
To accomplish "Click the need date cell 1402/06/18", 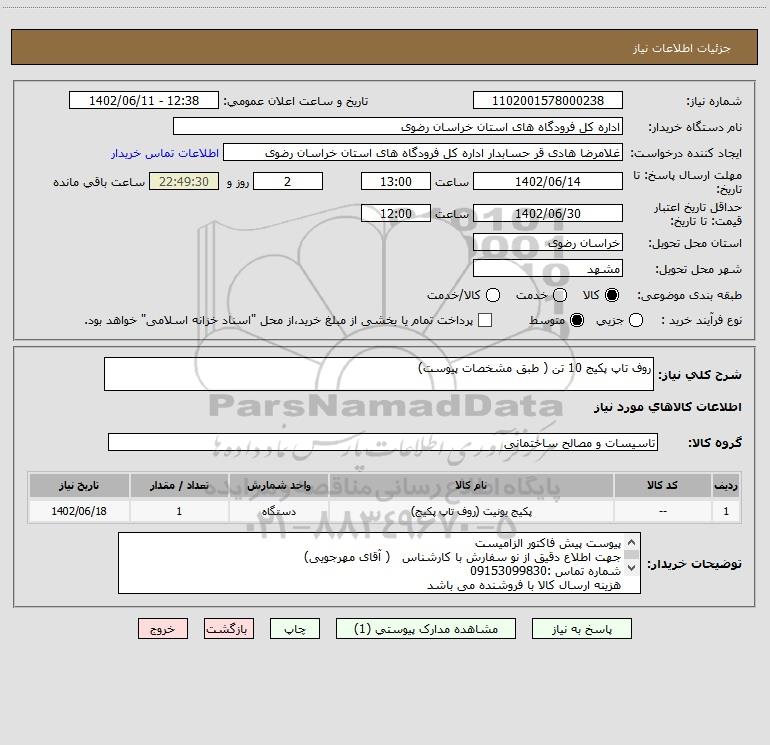I will point(79,511).
